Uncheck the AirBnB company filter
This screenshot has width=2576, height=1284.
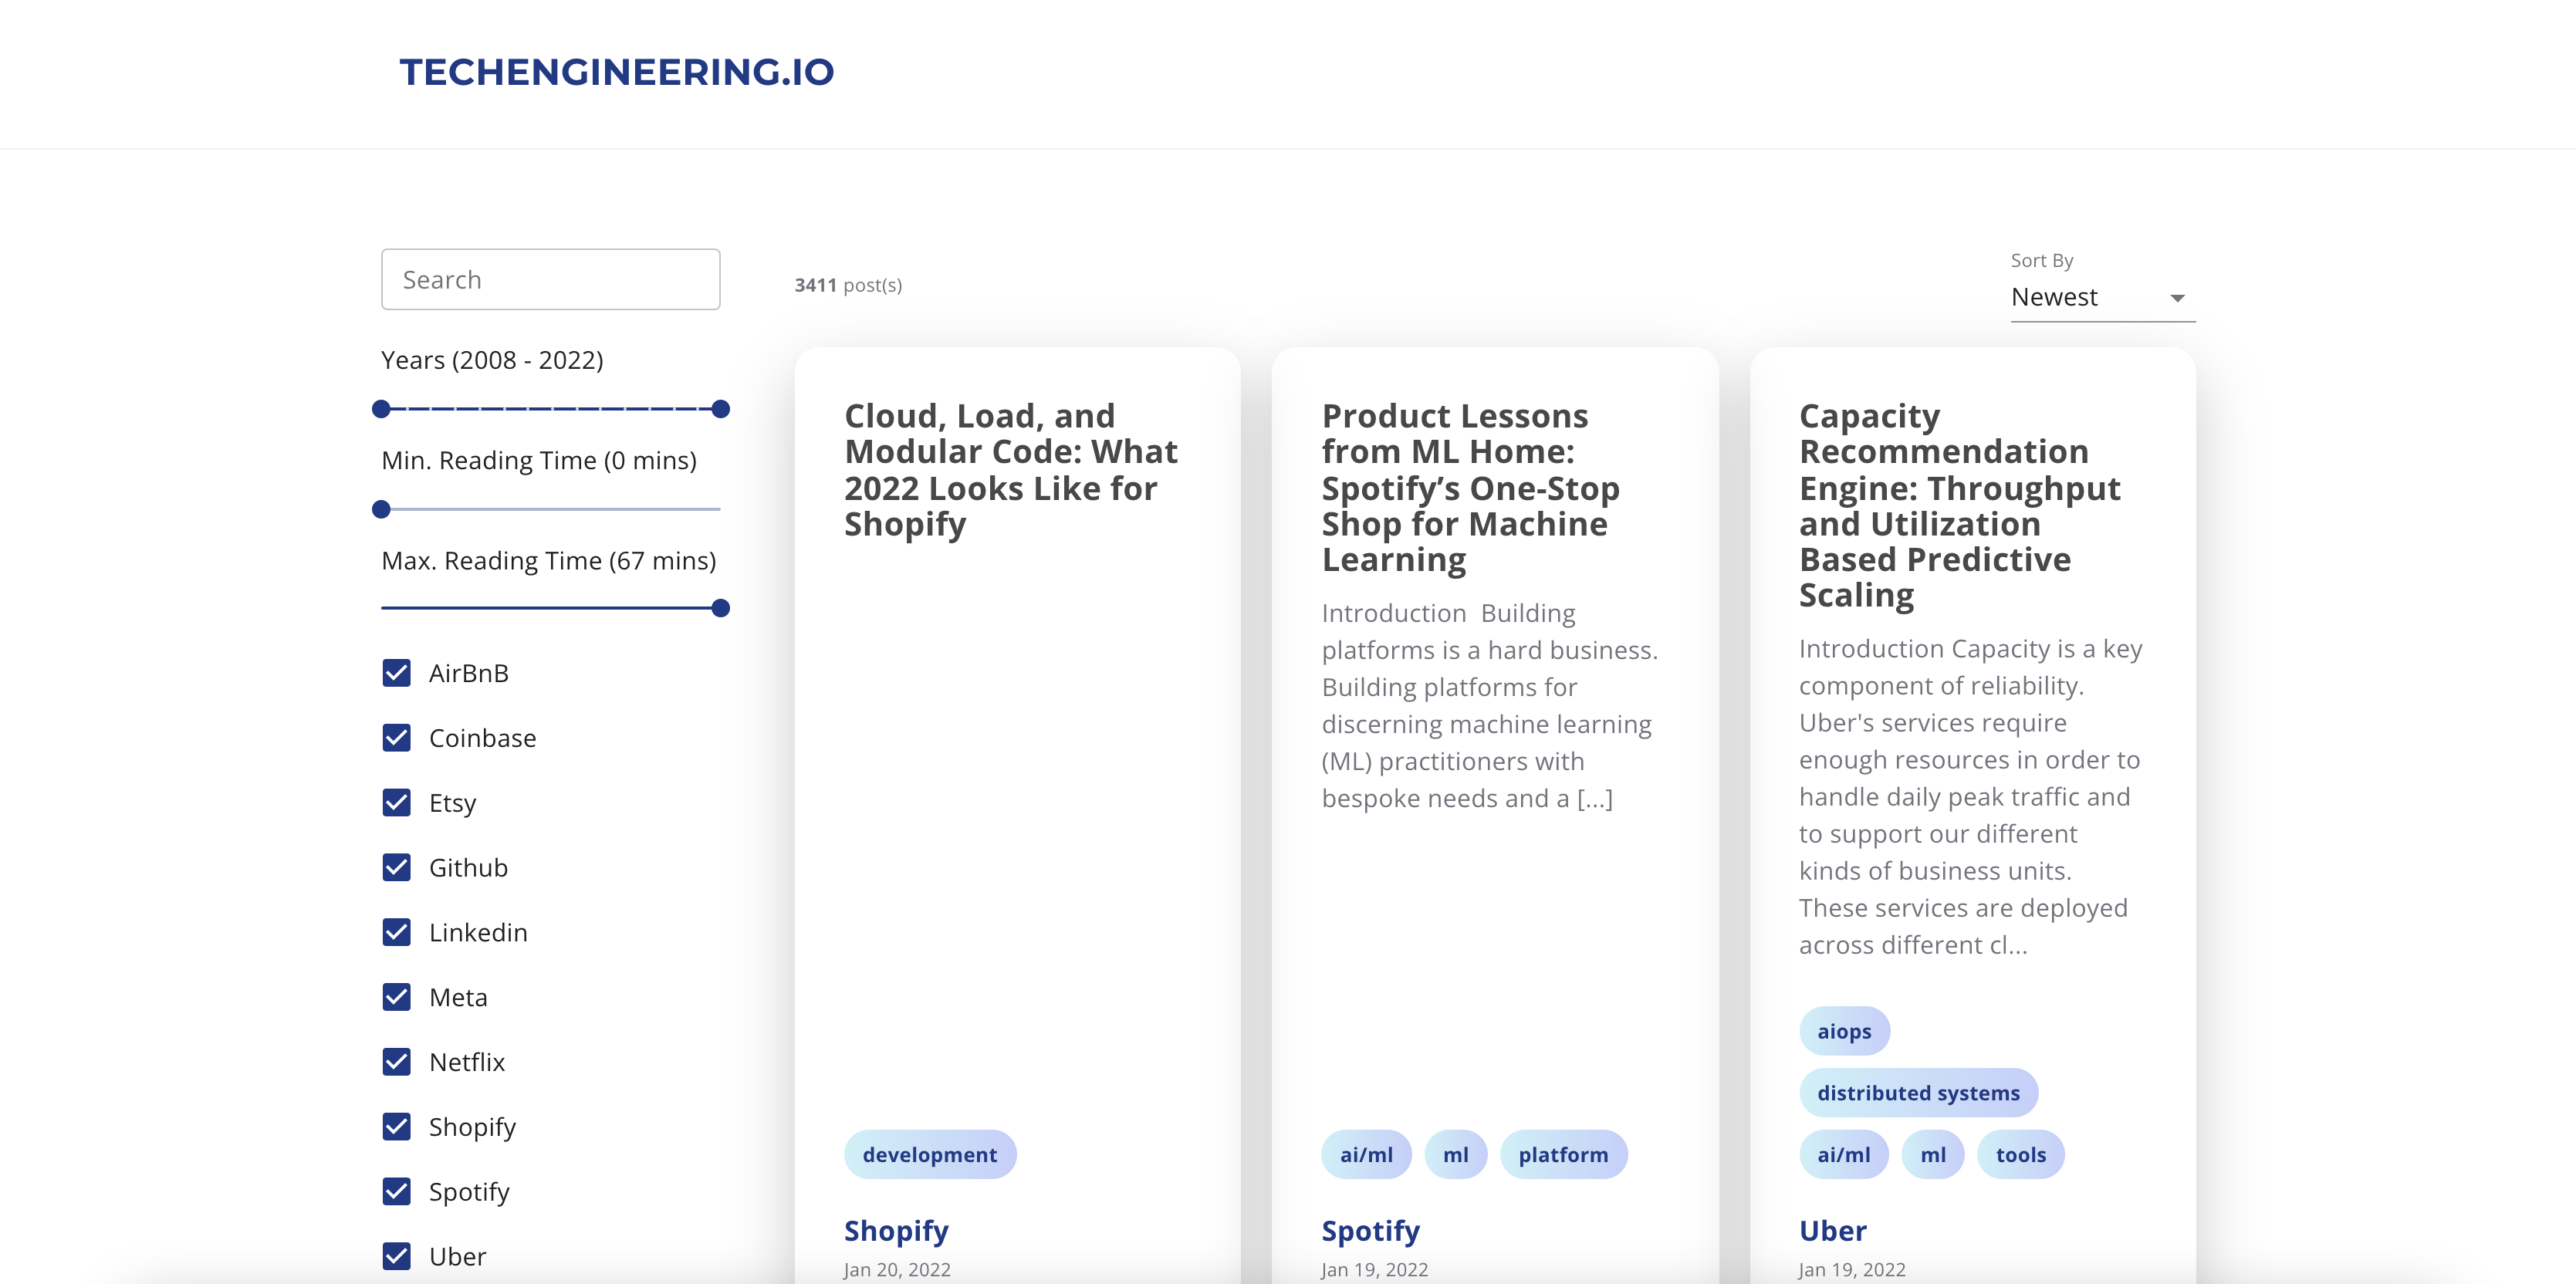click(x=396, y=672)
